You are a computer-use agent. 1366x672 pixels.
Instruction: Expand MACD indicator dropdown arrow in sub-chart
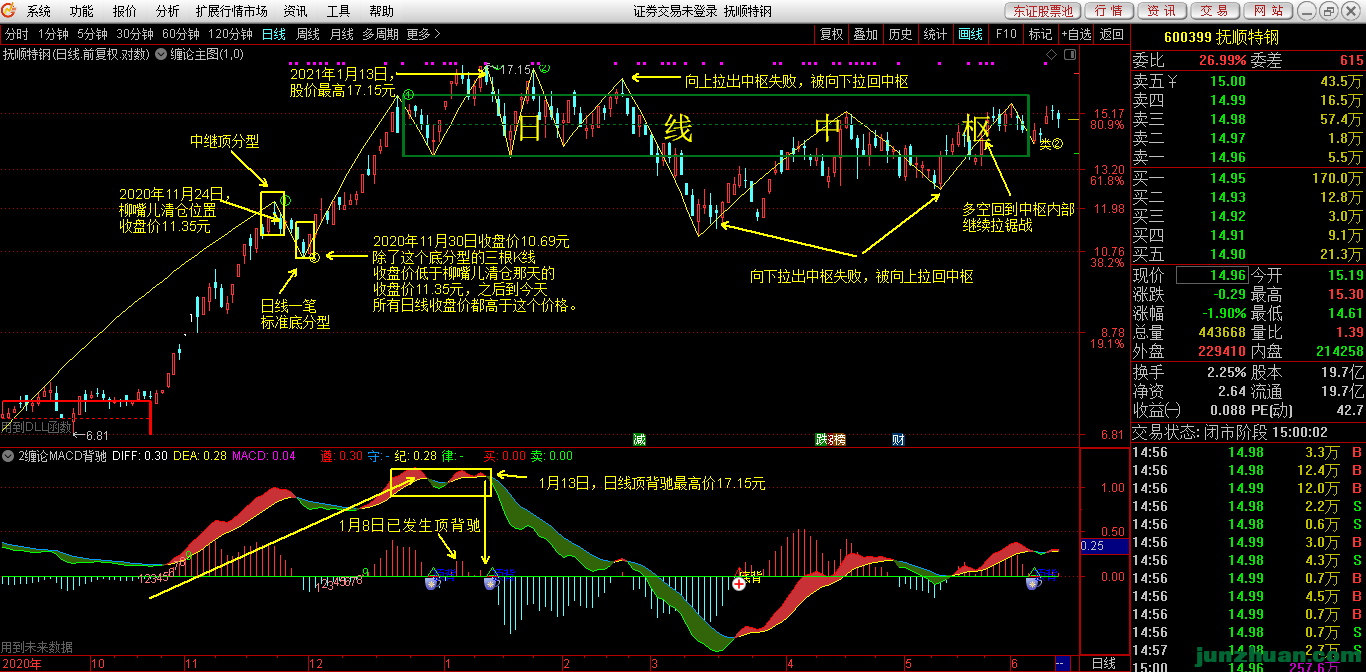point(9,456)
